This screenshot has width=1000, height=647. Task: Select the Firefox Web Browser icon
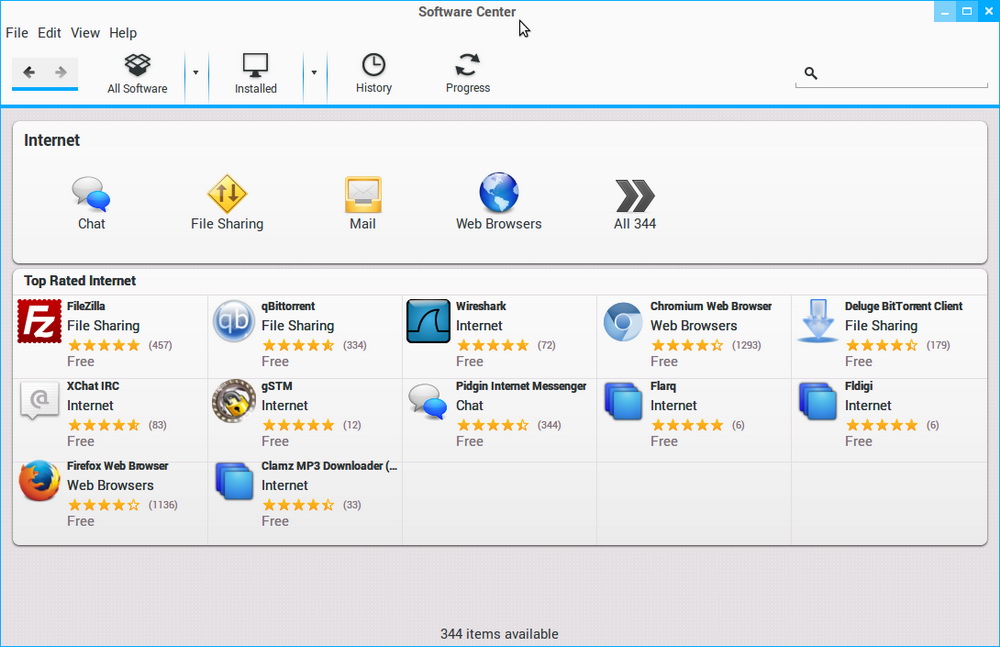(x=40, y=480)
